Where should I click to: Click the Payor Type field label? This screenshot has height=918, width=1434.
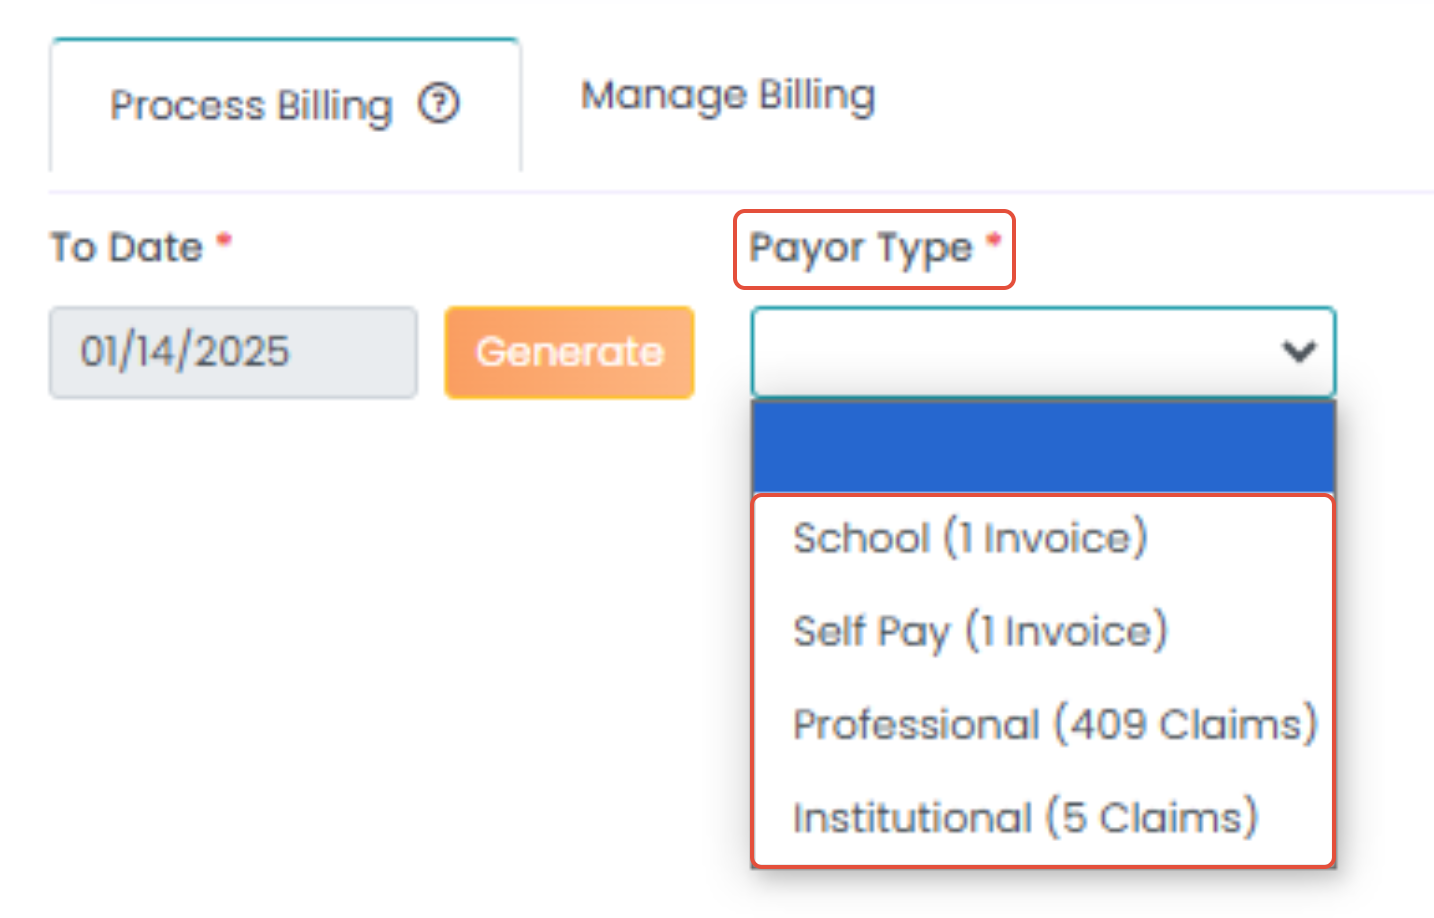pos(861,249)
